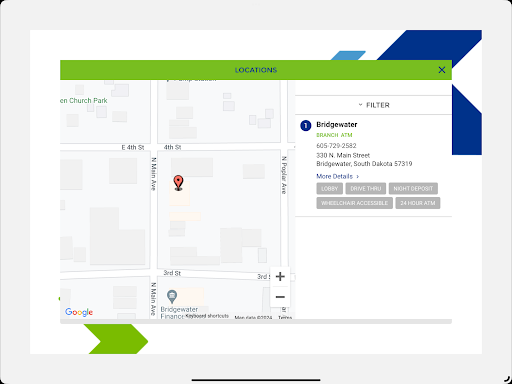The image size is (512, 384).
Task: Select the LOBBY tag
Action: pos(330,189)
